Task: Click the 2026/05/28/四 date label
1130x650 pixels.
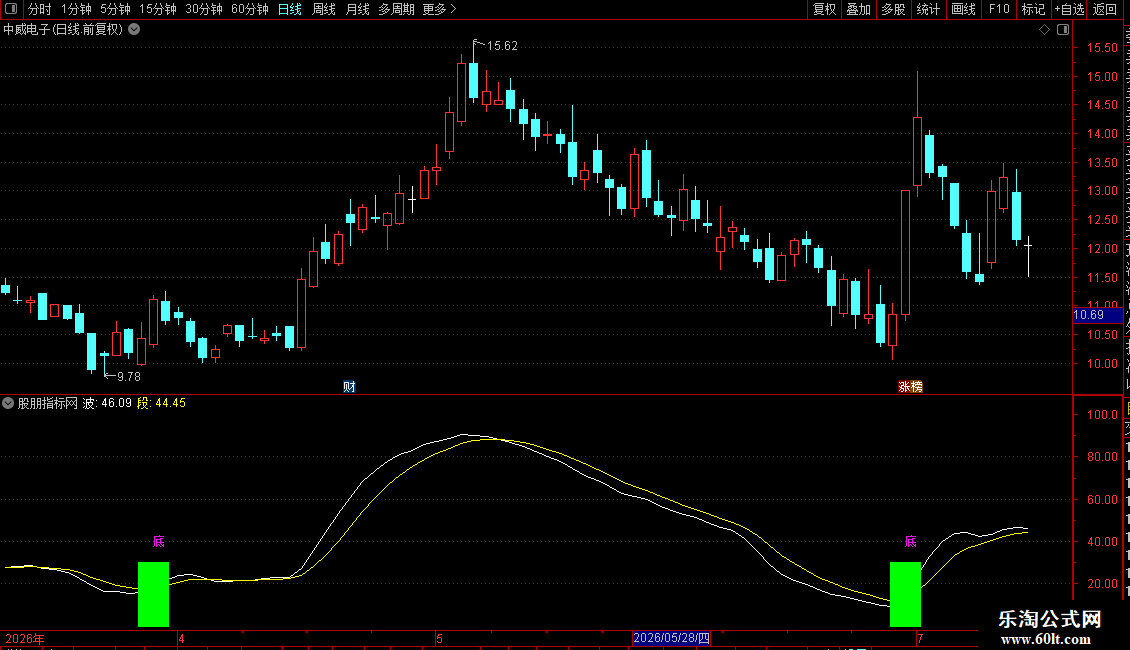Action: point(672,638)
